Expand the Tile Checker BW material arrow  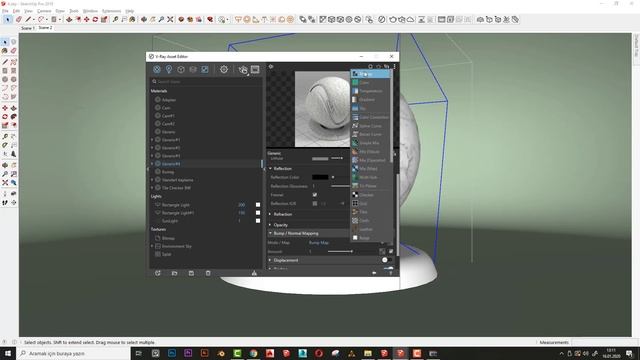[x=152, y=188]
